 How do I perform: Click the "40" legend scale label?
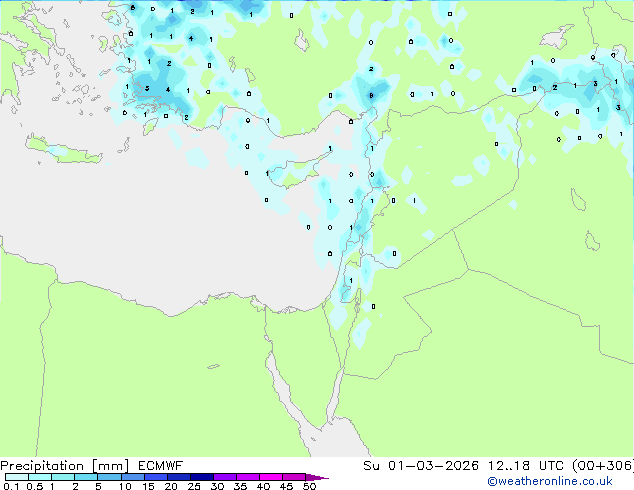tap(263, 486)
